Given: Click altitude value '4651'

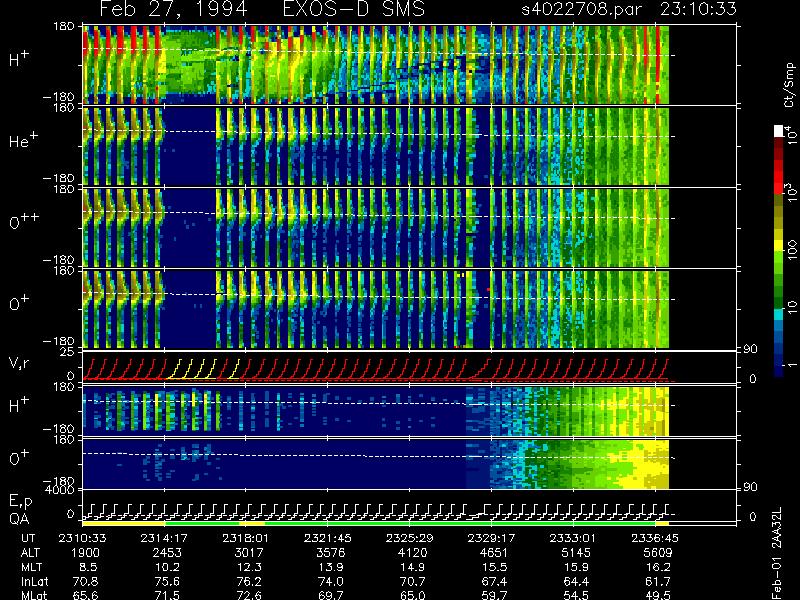Looking at the screenshot, I should click(x=494, y=553).
